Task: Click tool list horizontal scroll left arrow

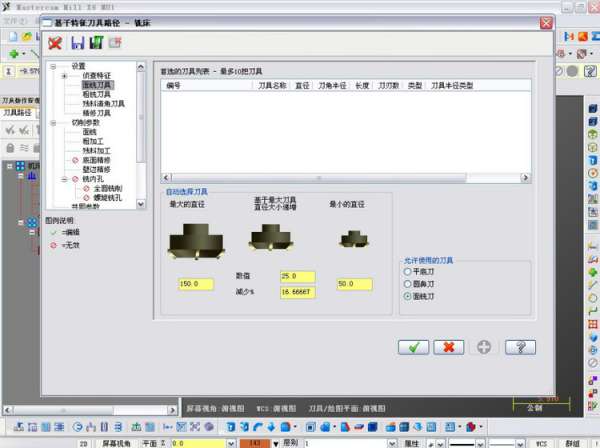Action: (x=166, y=178)
